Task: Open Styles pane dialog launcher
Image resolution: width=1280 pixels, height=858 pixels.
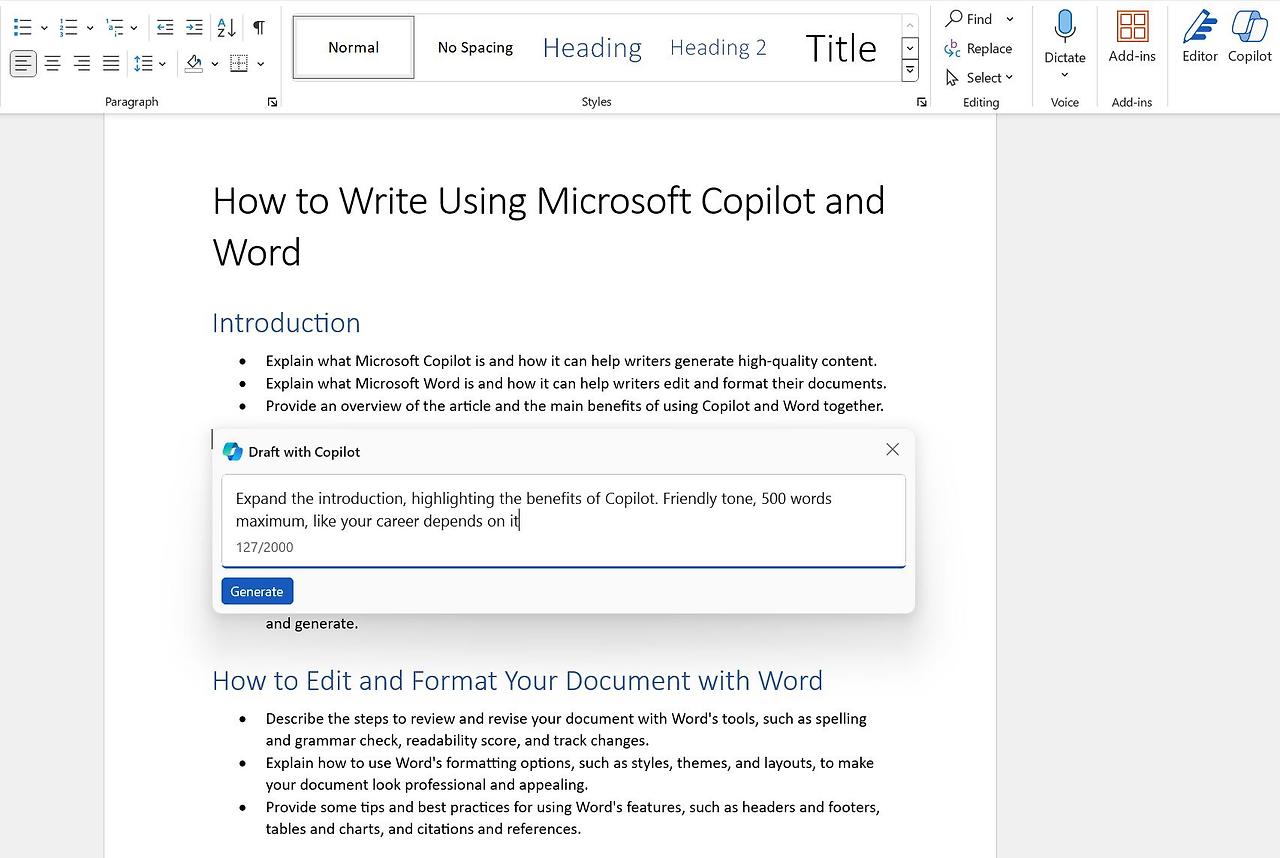Action: pos(922,102)
